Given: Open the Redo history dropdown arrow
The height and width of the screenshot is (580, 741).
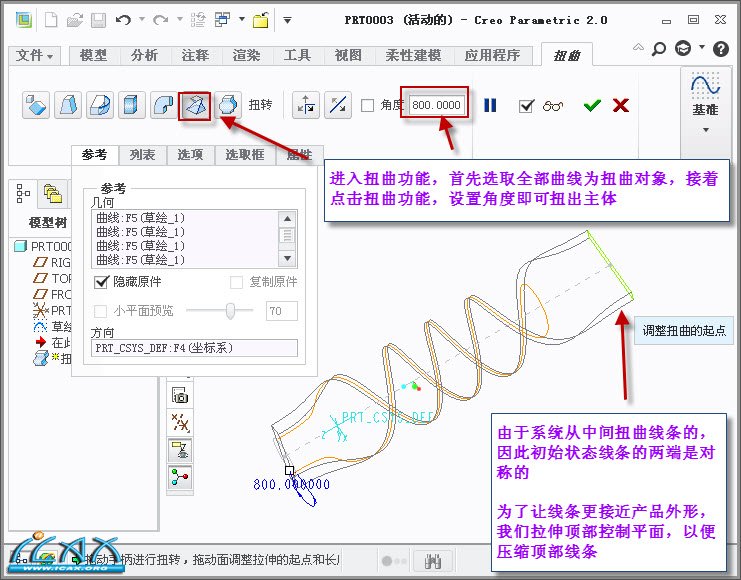Looking at the screenshot, I should (x=180, y=19).
